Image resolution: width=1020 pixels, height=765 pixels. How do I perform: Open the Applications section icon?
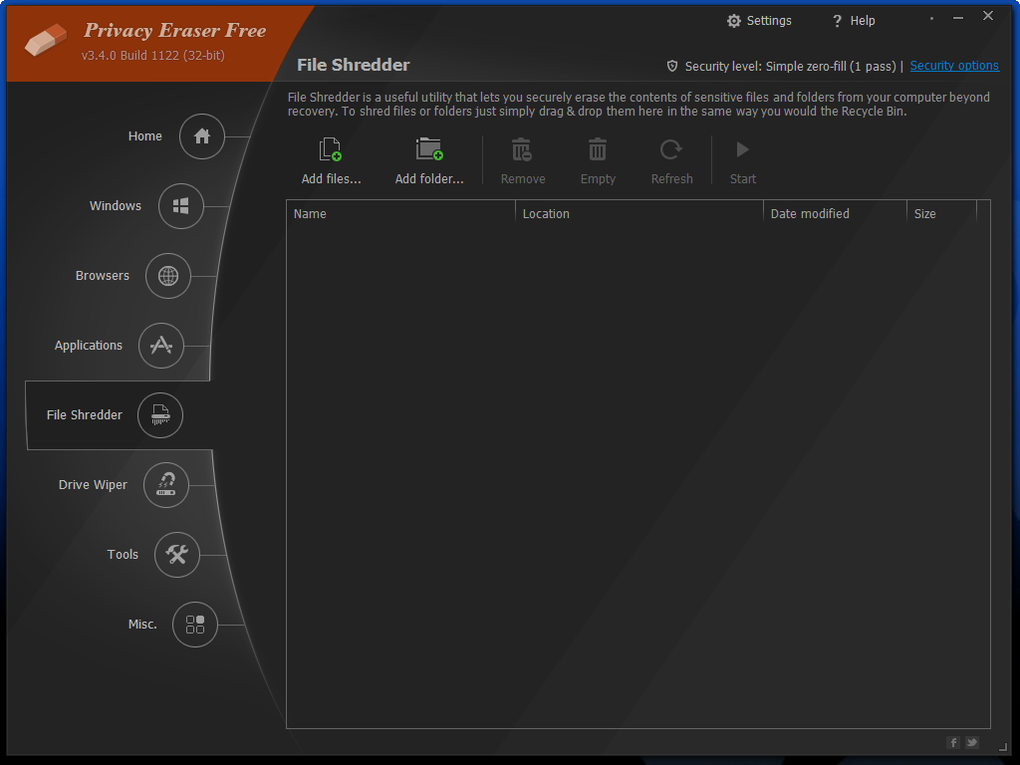pos(161,345)
